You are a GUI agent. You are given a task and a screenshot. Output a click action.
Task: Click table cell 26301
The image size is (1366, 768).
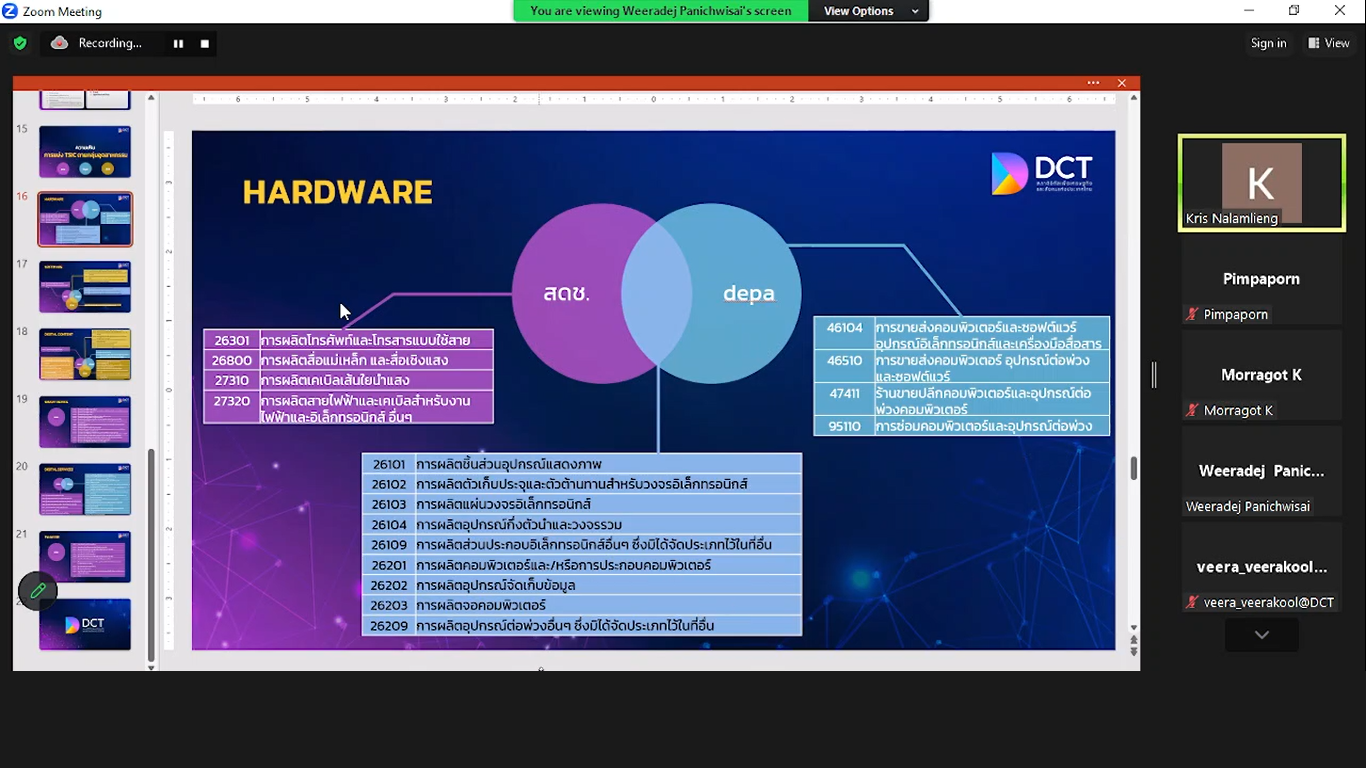tap(232, 340)
